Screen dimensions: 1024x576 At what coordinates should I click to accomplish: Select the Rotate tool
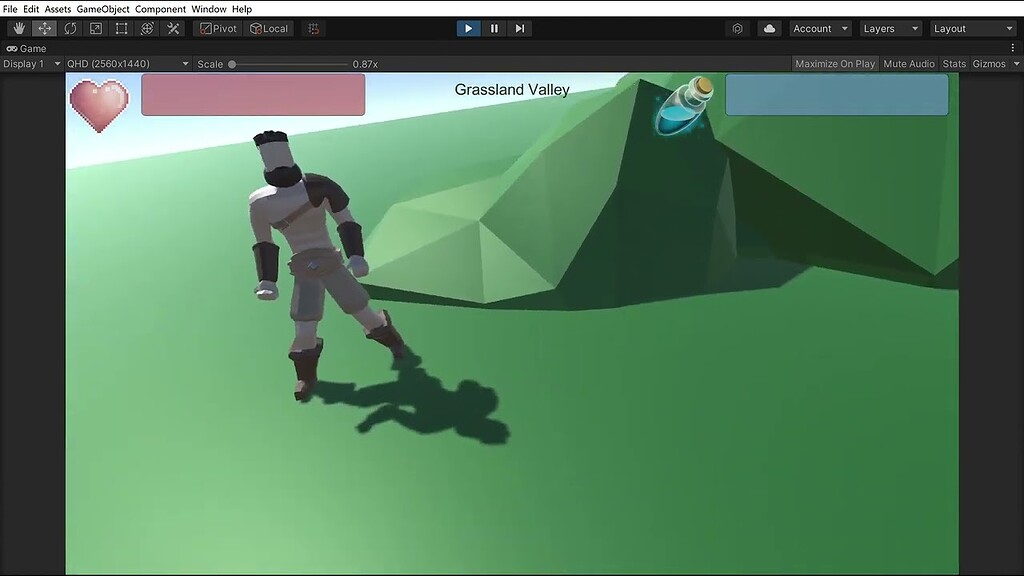(x=69, y=28)
